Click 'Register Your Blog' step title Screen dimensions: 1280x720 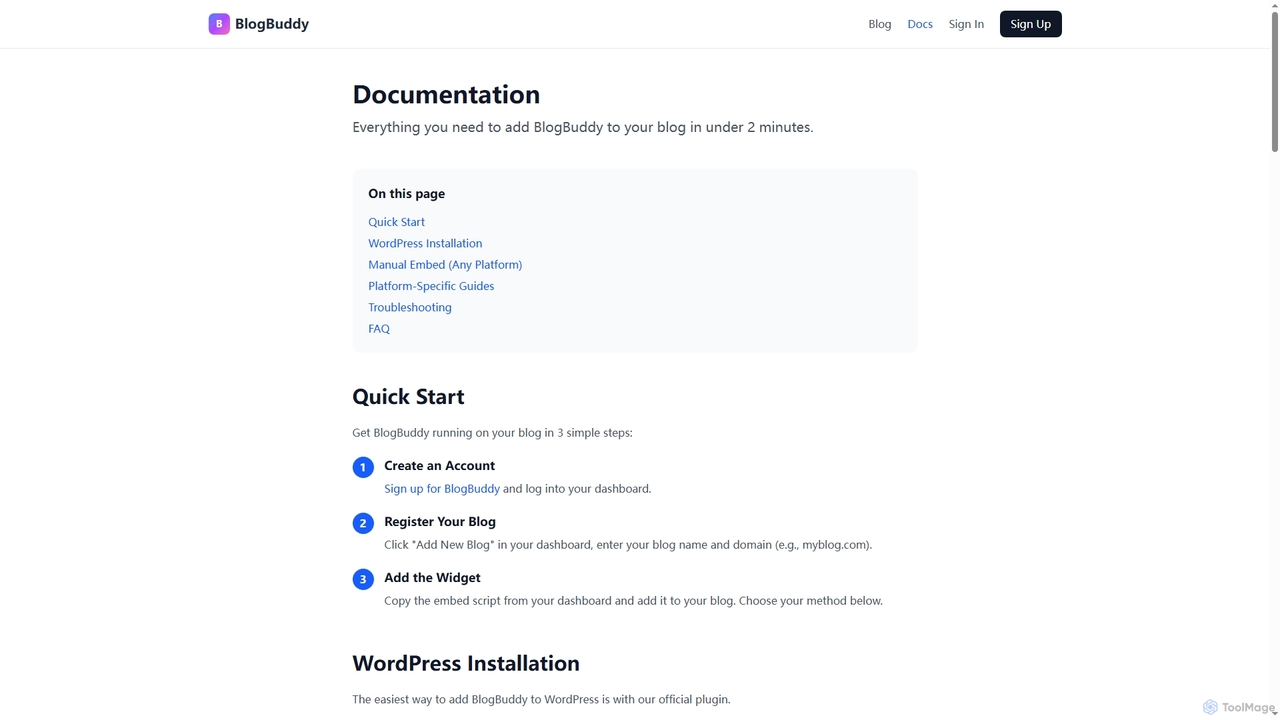point(440,522)
